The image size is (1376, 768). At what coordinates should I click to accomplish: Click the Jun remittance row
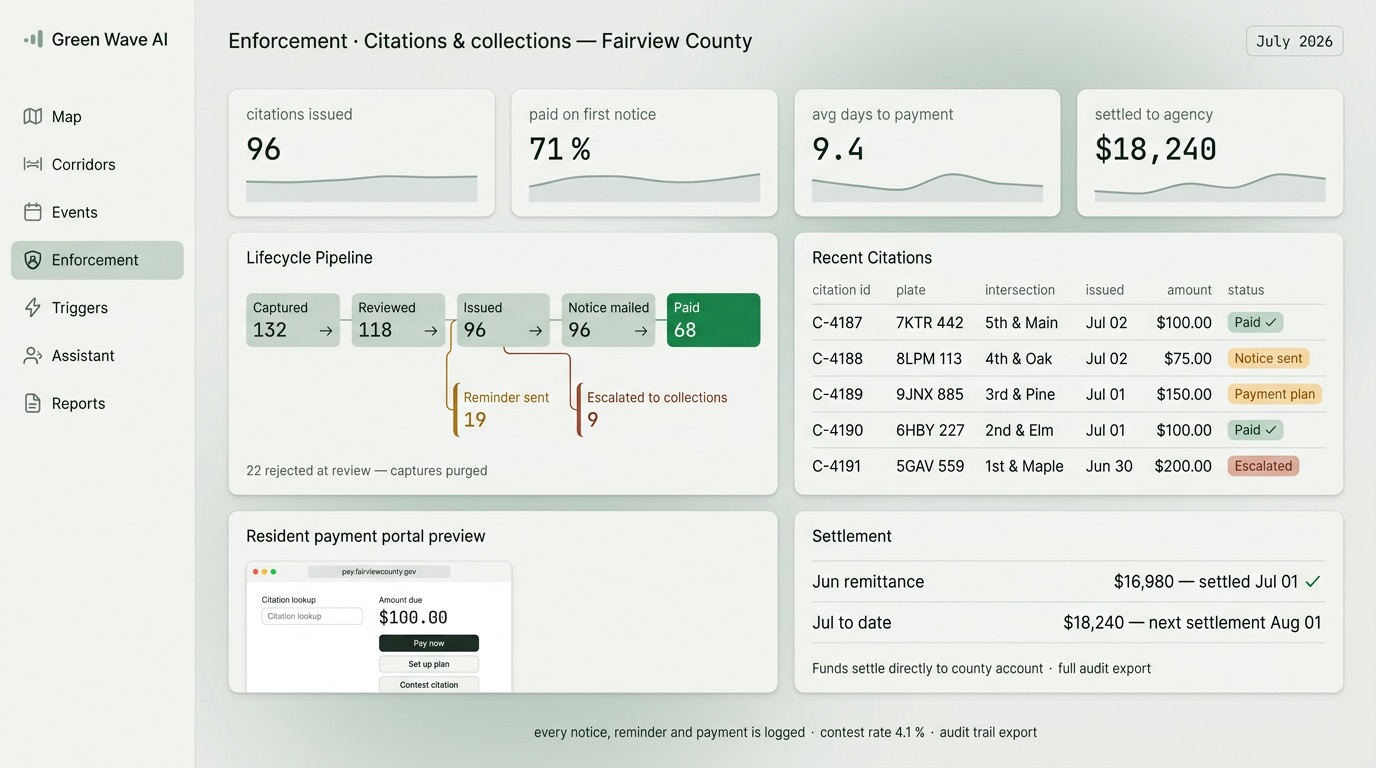pos(1068,581)
